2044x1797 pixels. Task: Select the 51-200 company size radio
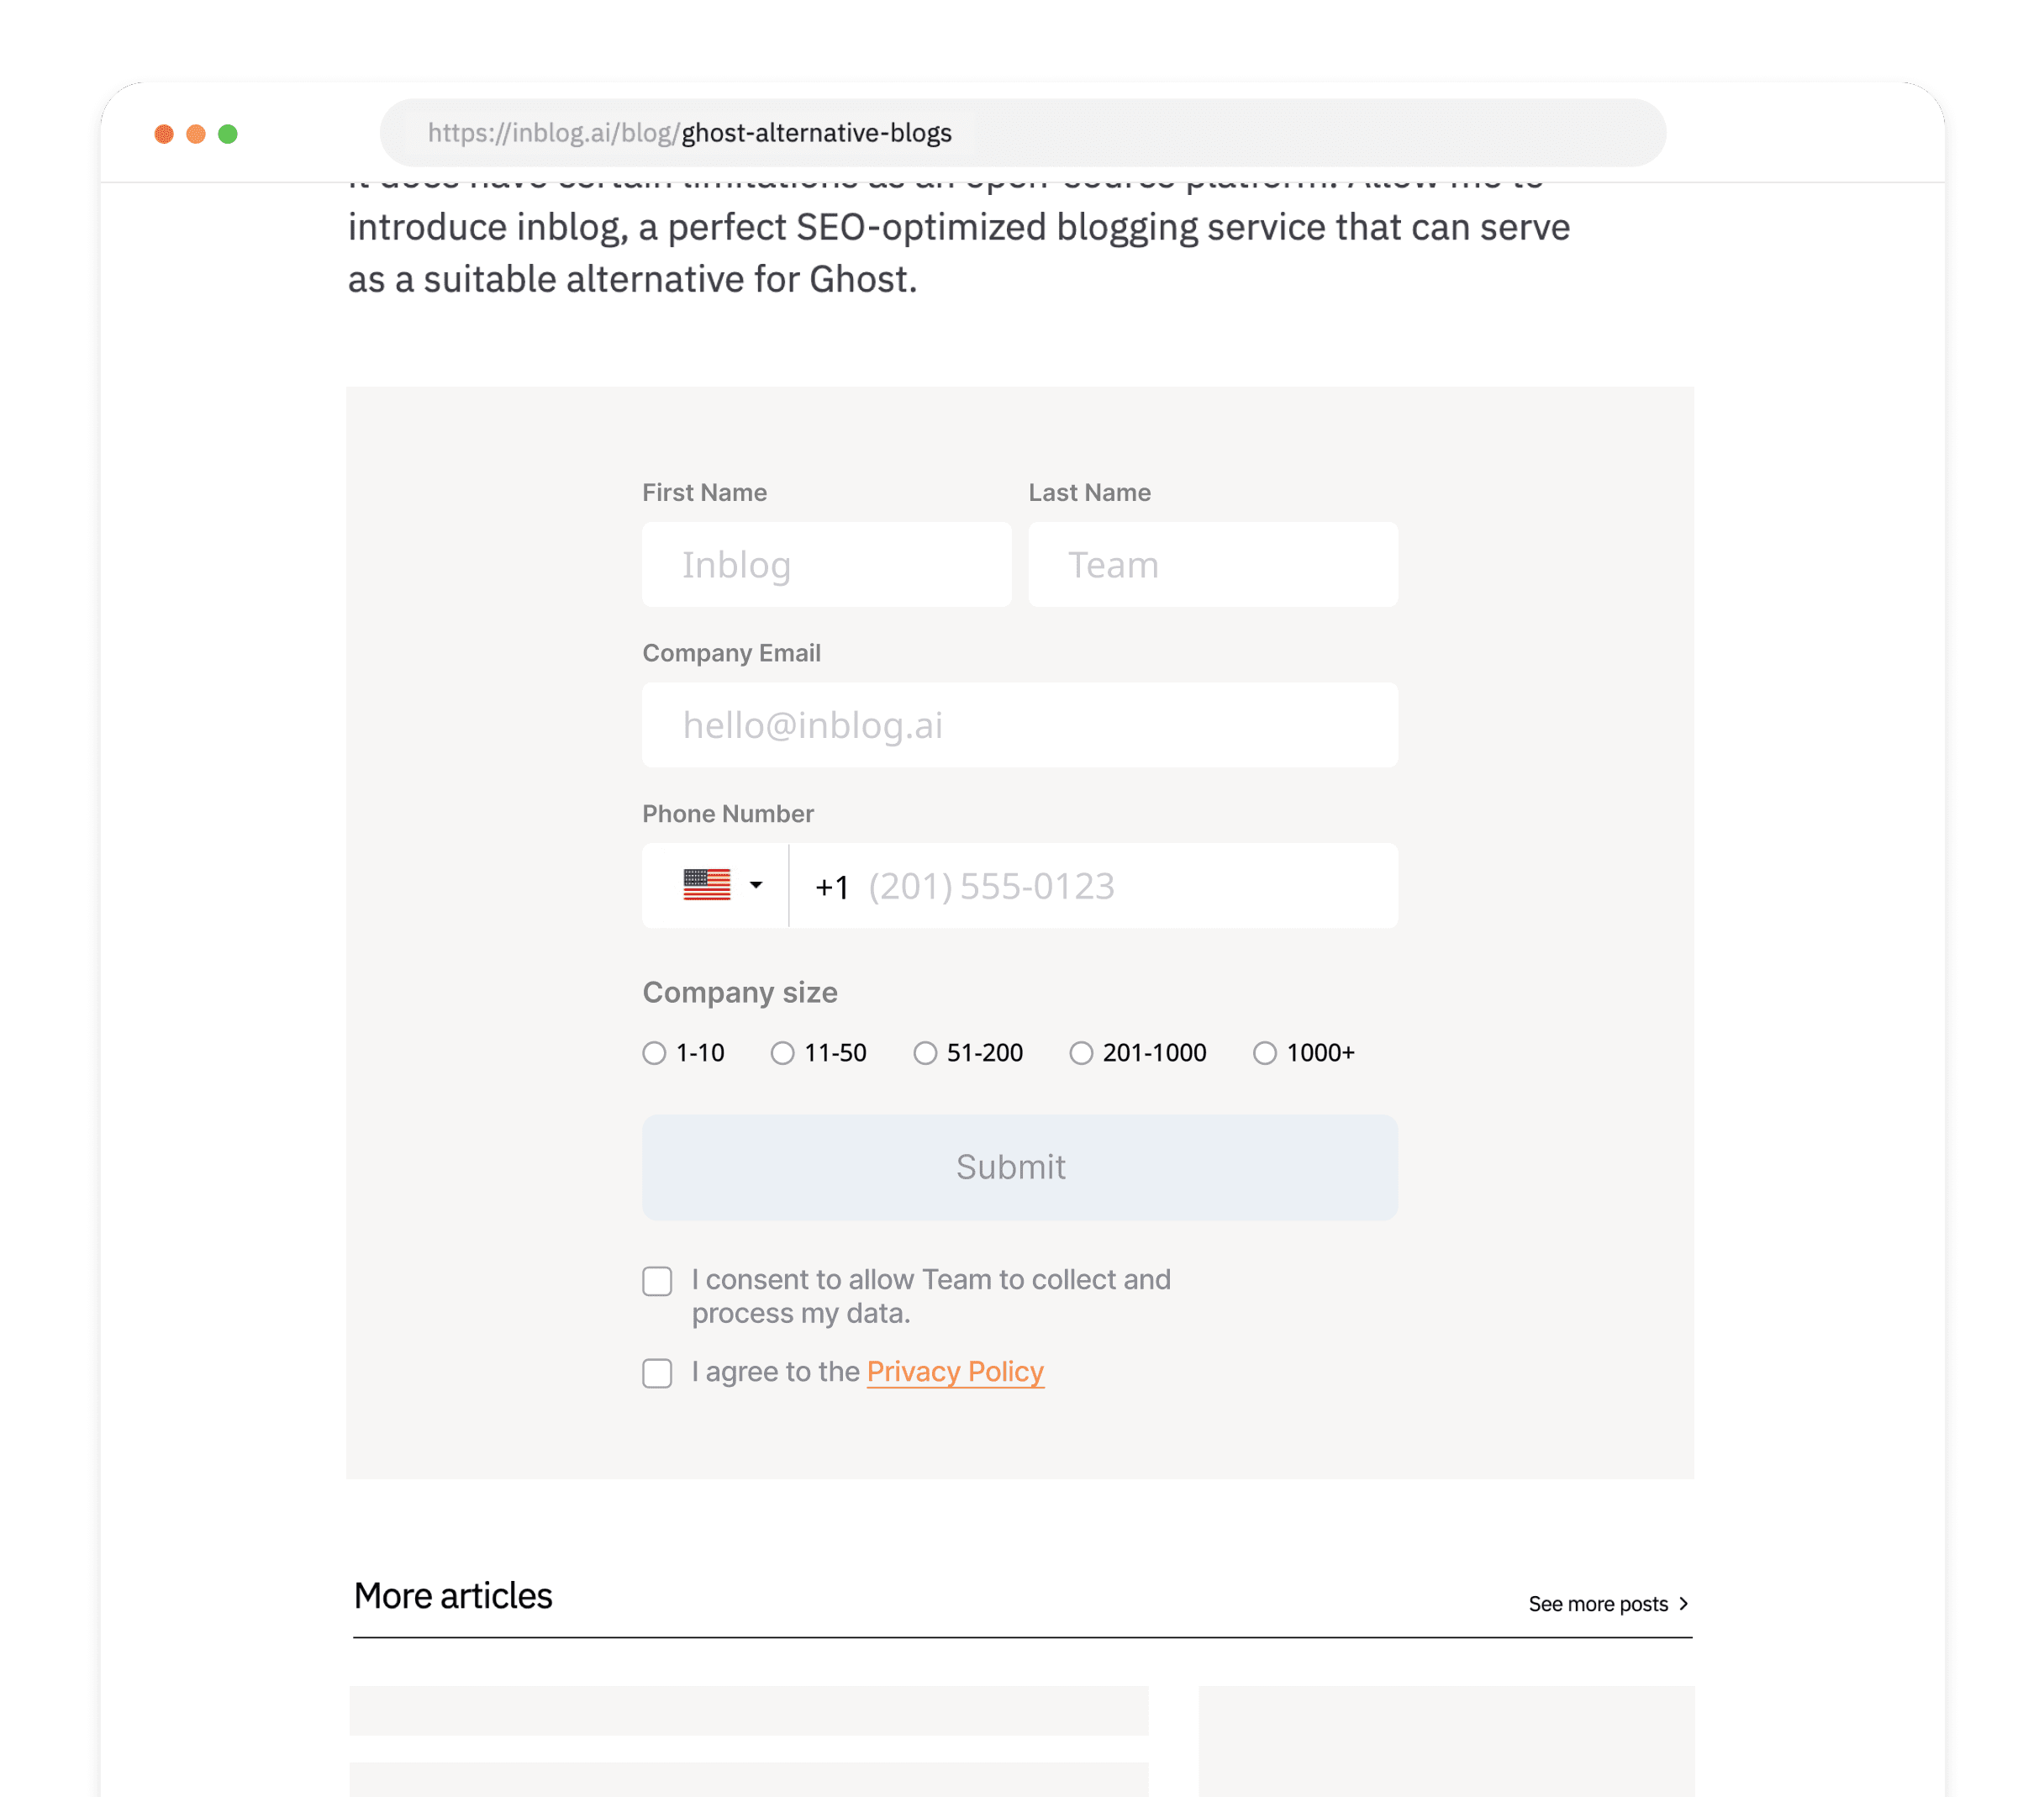[x=923, y=1051]
